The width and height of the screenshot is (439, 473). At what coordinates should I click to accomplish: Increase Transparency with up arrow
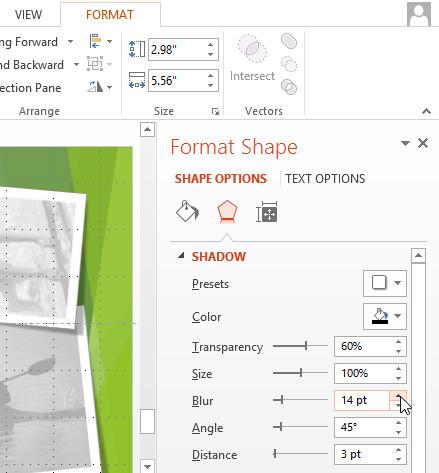398,342
